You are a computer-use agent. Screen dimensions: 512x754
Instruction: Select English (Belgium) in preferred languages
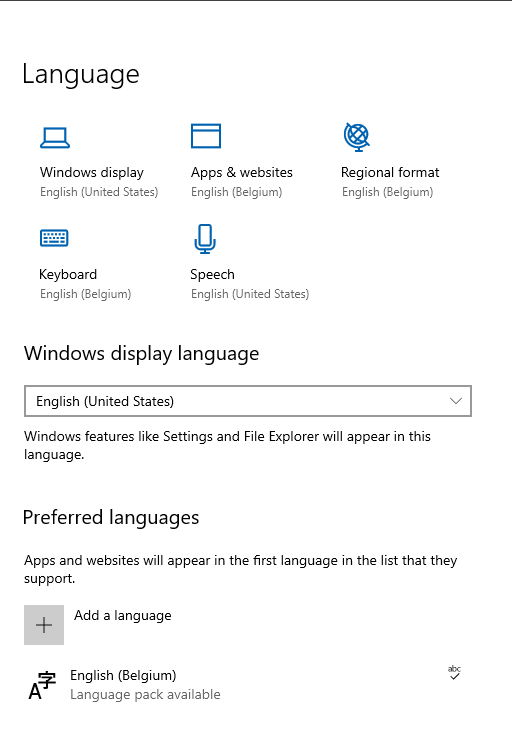[123, 675]
